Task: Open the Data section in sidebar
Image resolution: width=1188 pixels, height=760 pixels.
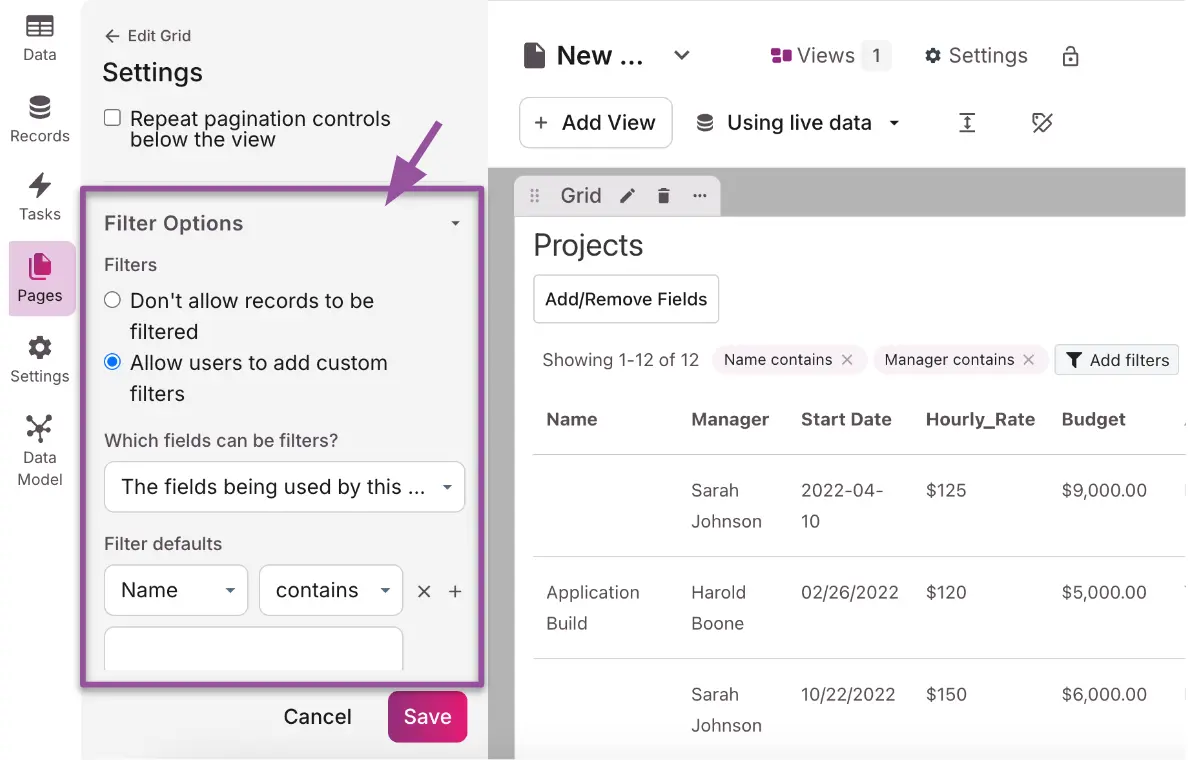Action: pos(40,39)
